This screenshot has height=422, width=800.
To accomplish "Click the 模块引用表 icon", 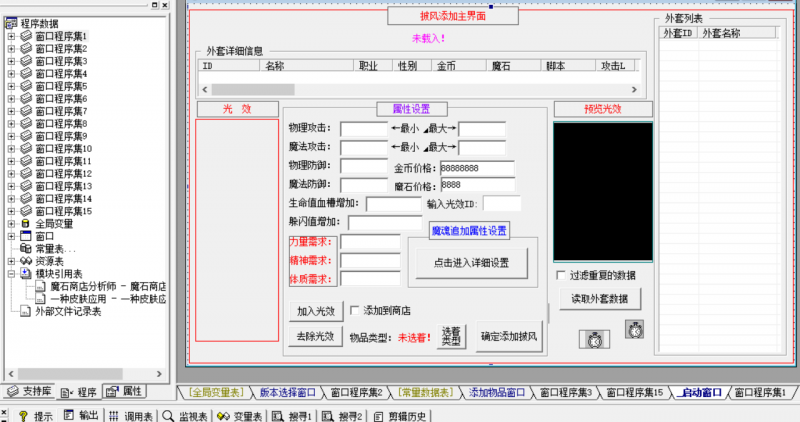I will tap(26, 274).
